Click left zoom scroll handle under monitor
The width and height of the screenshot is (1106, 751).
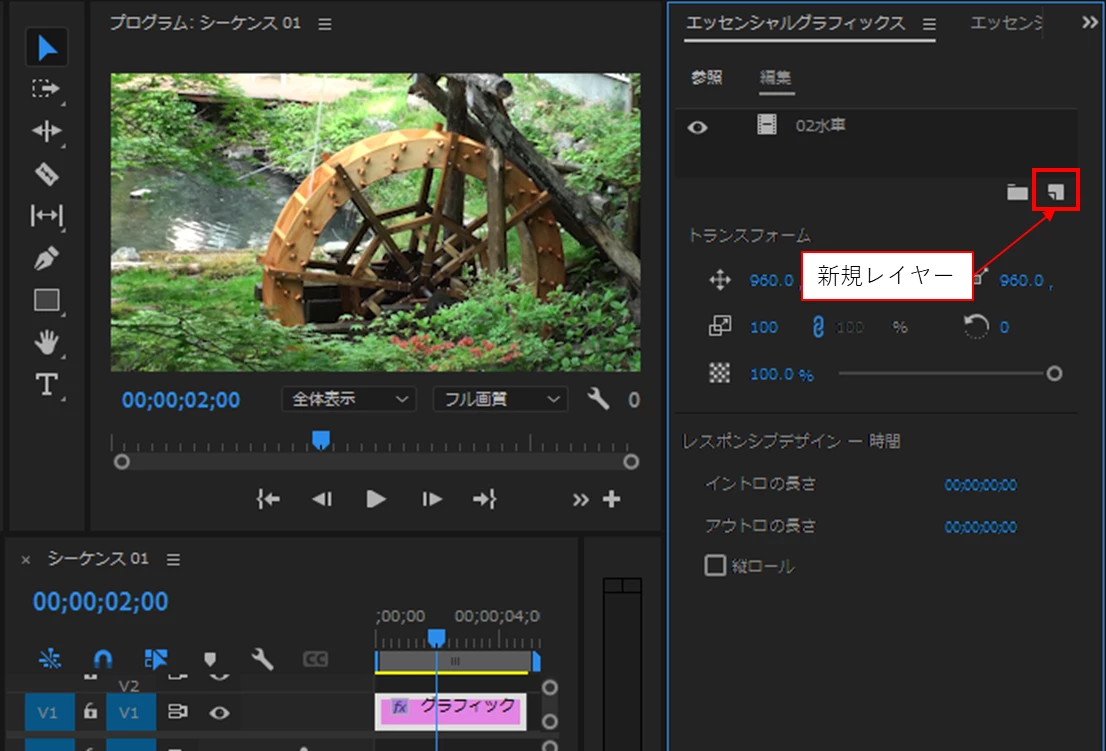(x=121, y=462)
